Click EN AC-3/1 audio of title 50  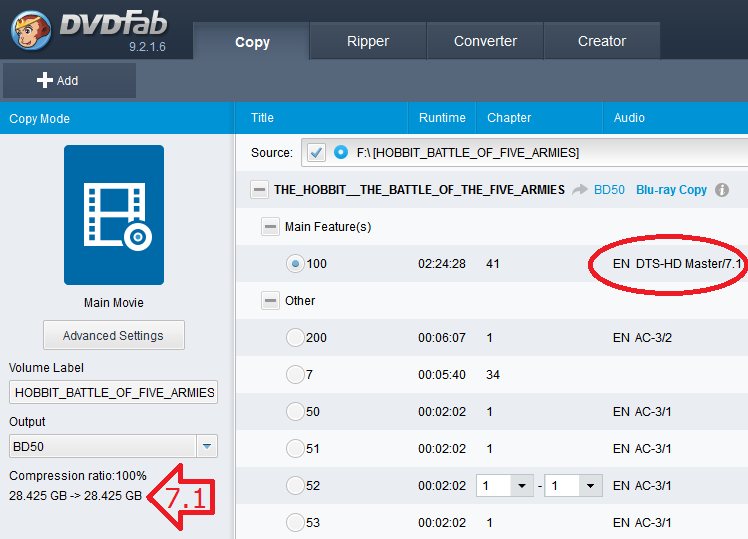642,412
